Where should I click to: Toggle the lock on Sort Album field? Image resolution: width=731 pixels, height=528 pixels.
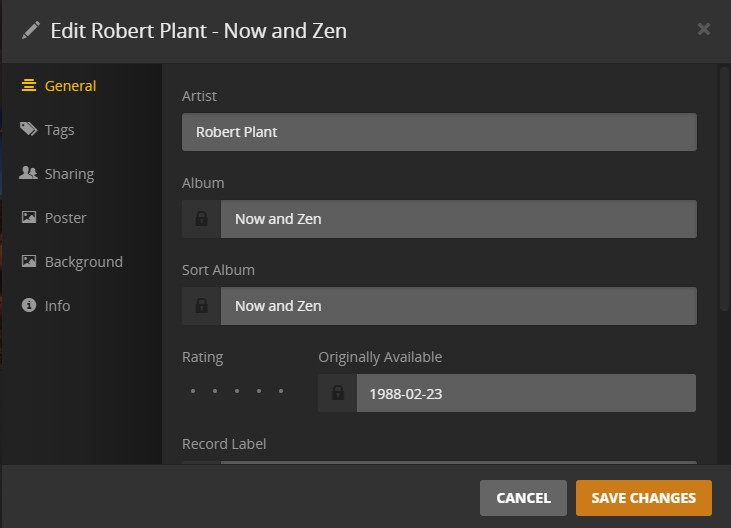pyautogui.click(x=201, y=306)
